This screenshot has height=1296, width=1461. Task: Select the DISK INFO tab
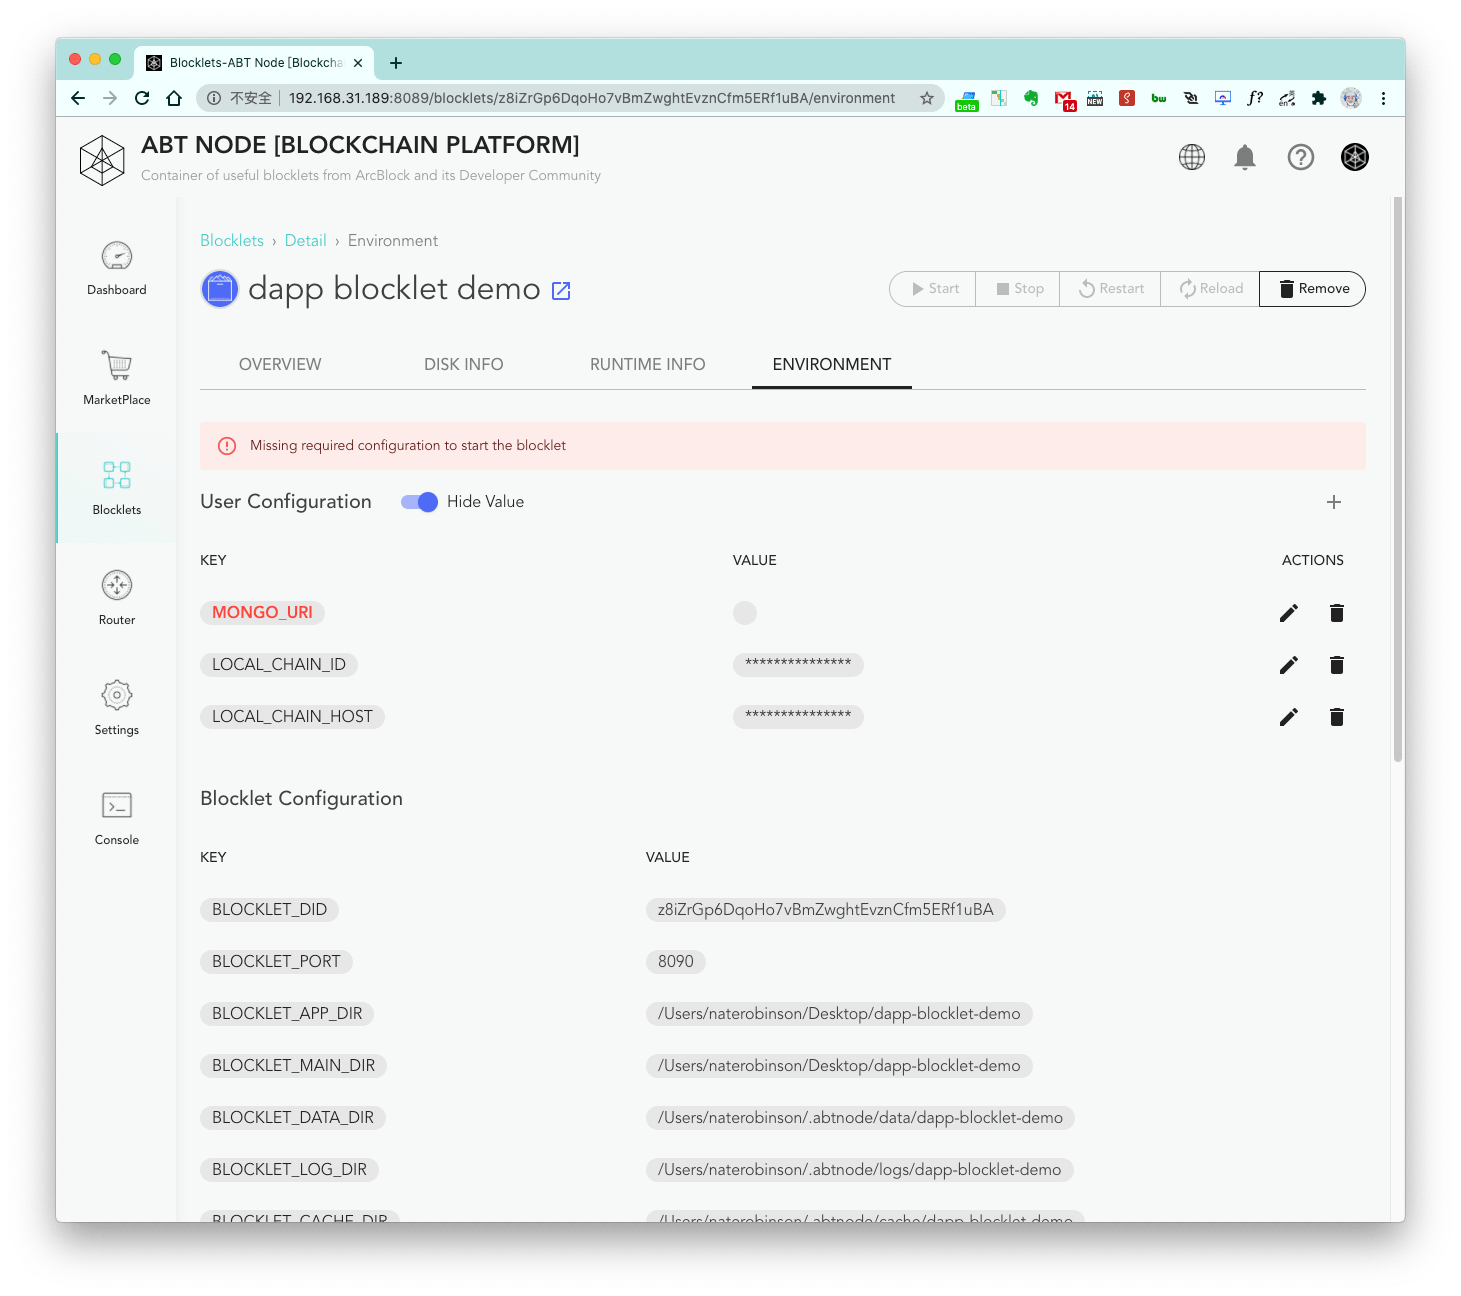[464, 364]
